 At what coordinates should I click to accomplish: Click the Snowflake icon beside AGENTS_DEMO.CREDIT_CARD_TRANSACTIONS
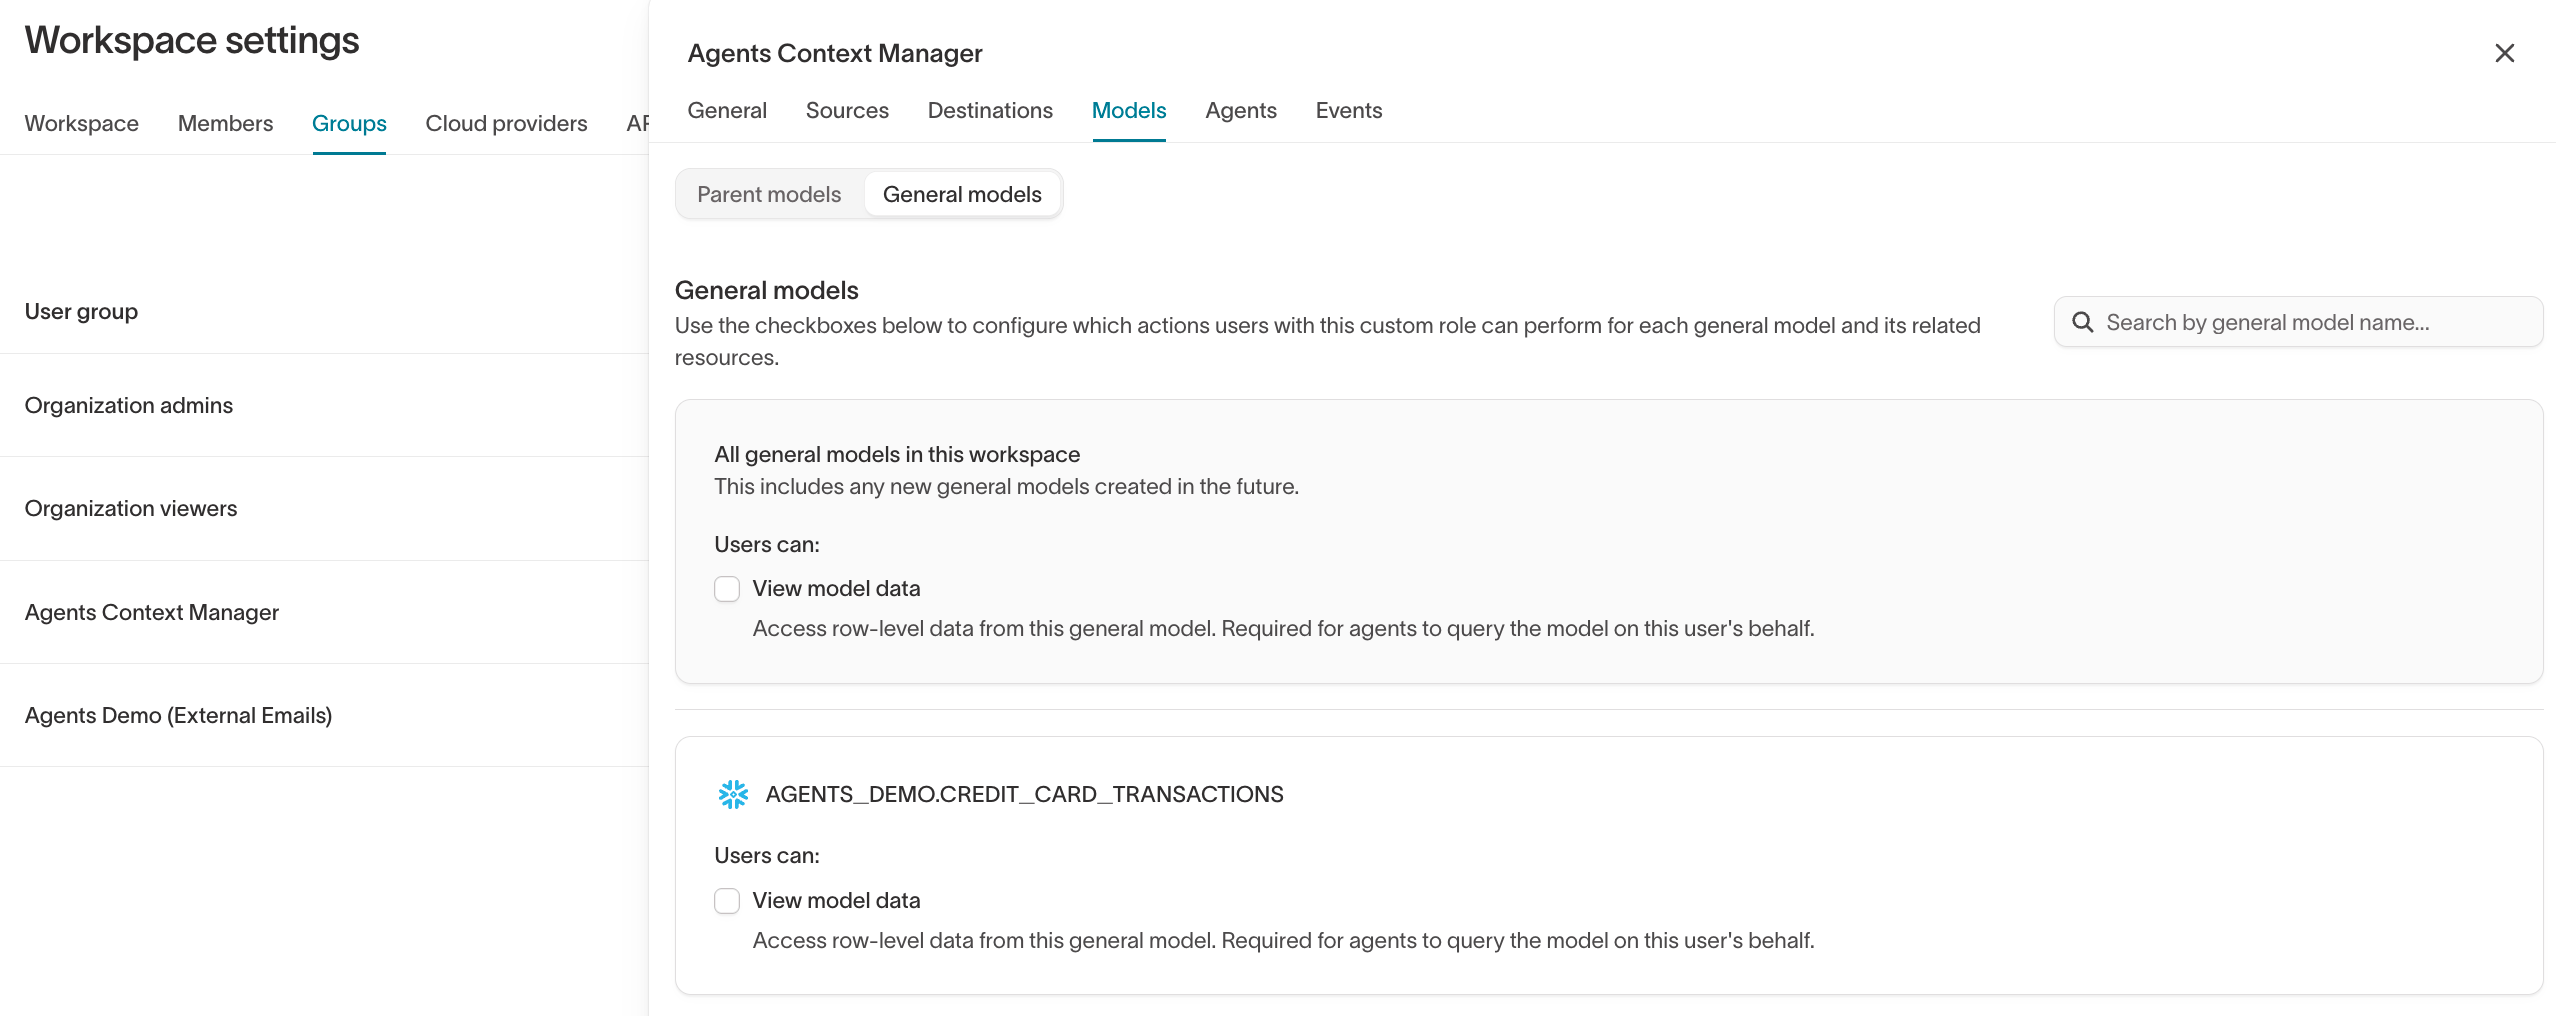click(733, 794)
